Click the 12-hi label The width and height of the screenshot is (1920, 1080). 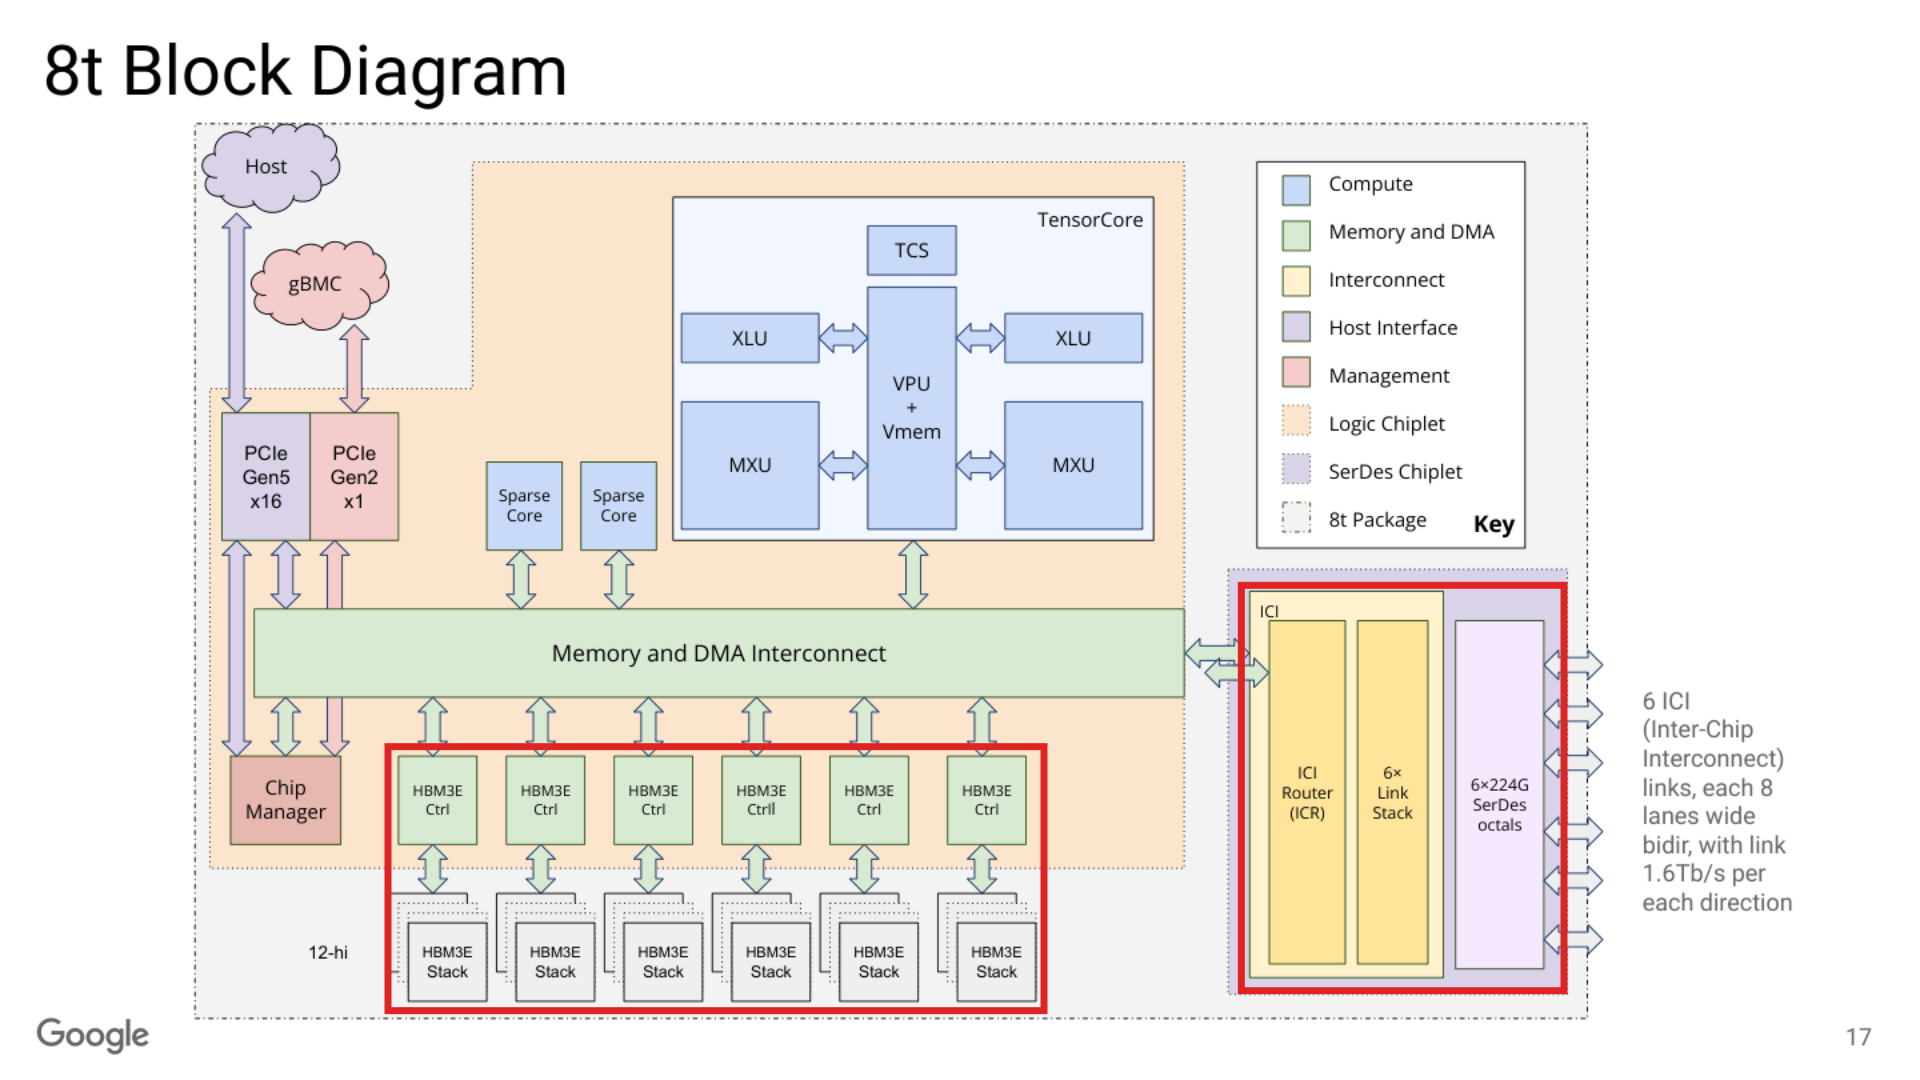tap(328, 953)
